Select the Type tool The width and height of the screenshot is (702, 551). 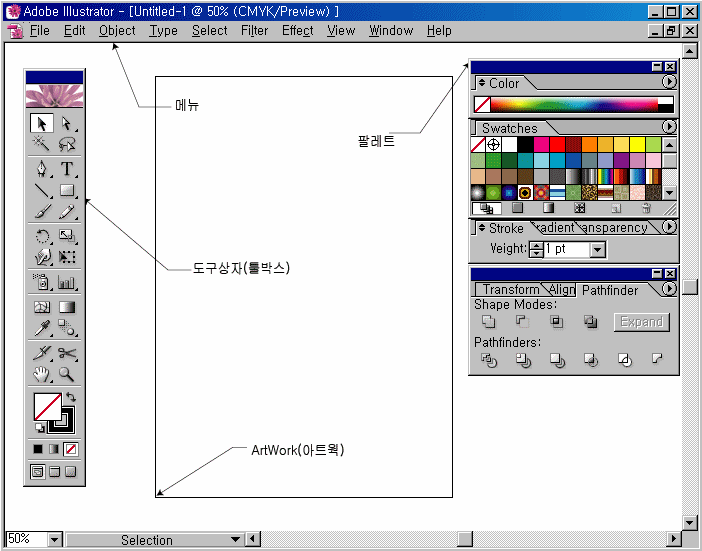pos(67,169)
